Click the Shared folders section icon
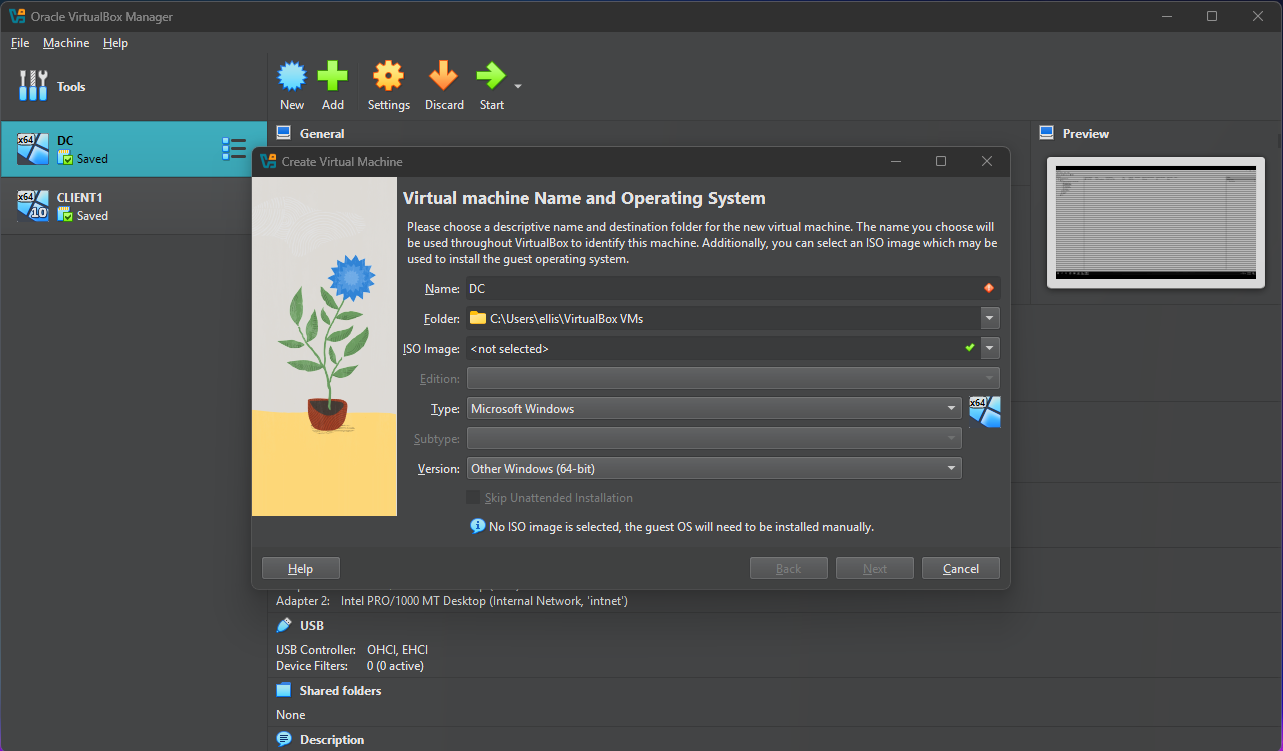 284,690
